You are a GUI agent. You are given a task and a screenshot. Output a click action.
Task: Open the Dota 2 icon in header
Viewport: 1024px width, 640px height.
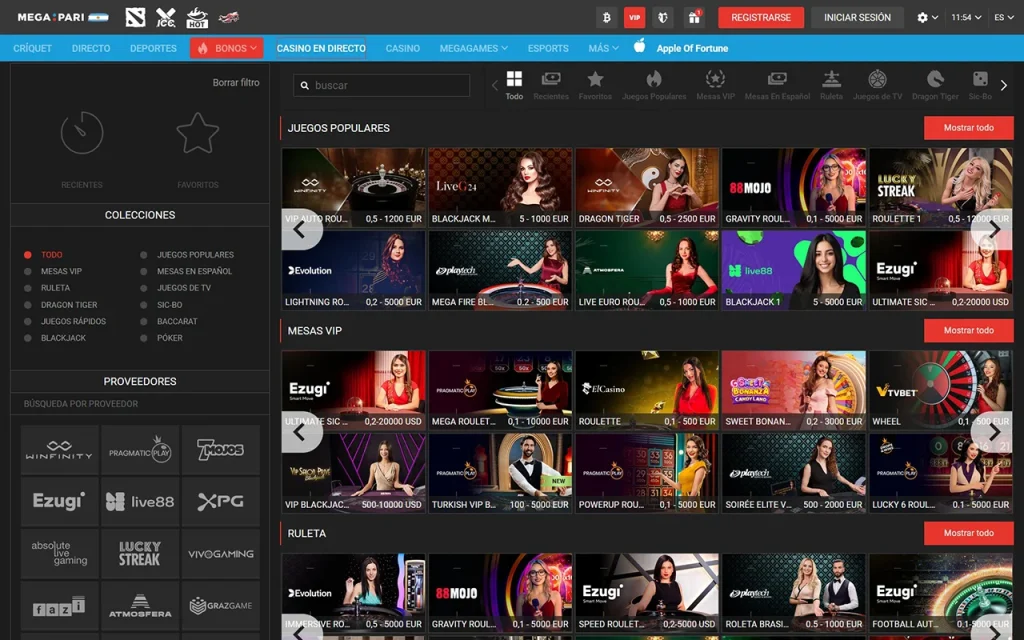135,18
